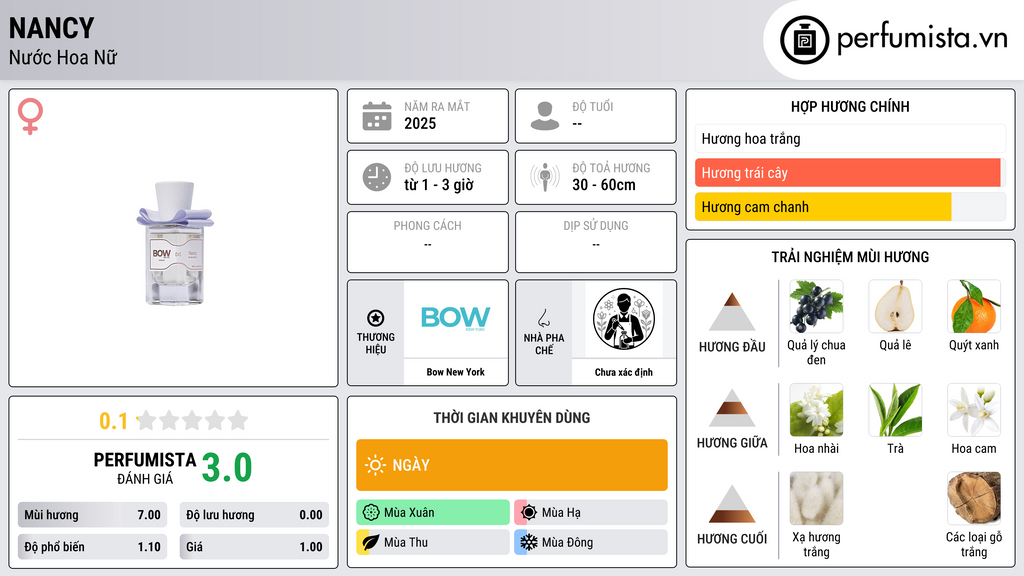Click the Nước Hoa Nữ subtitle

click(63, 57)
